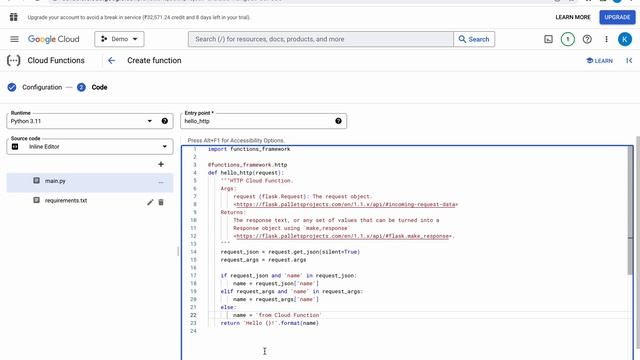Activate Cloud Shell terminal icon
This screenshot has width=640, height=360.
coord(548,39)
